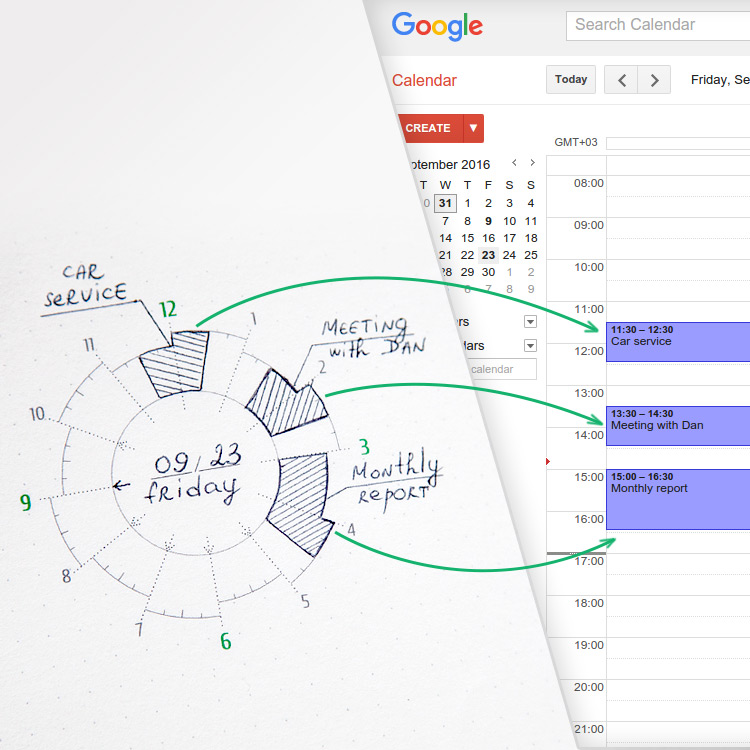Viewport: 750px width, 750px height.
Task: Go to the next day
Action: click(x=654, y=80)
